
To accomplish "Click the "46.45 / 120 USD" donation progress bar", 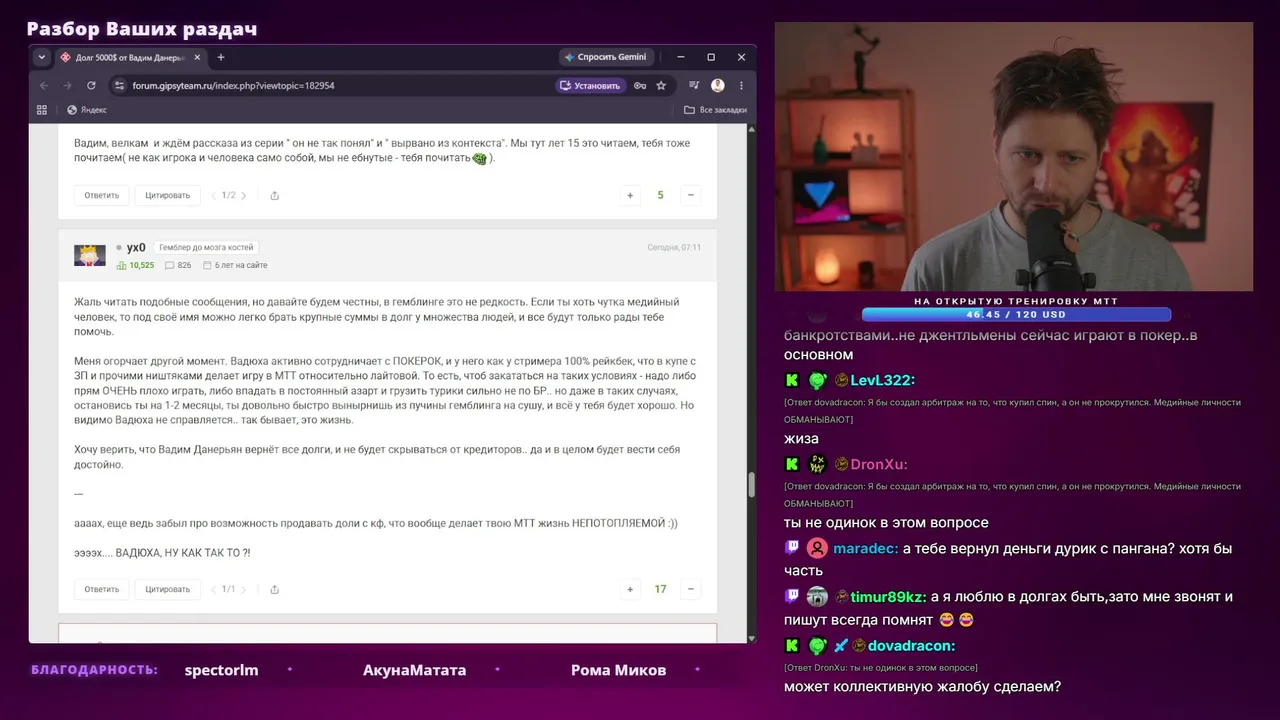I will click(x=1014, y=315).
